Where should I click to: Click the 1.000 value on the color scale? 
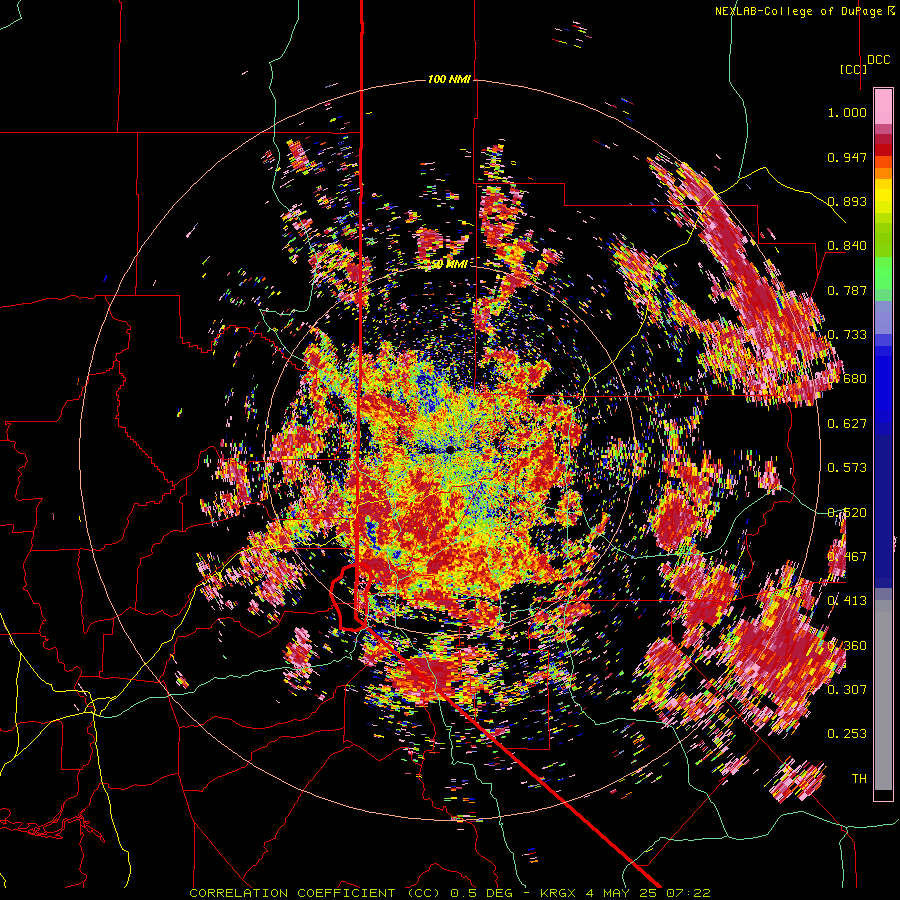pos(847,112)
